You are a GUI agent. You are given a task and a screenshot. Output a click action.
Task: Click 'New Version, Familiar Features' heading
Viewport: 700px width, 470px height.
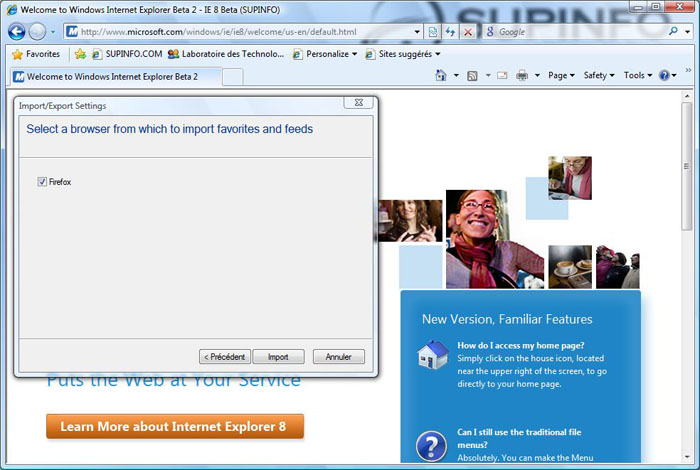click(x=507, y=319)
